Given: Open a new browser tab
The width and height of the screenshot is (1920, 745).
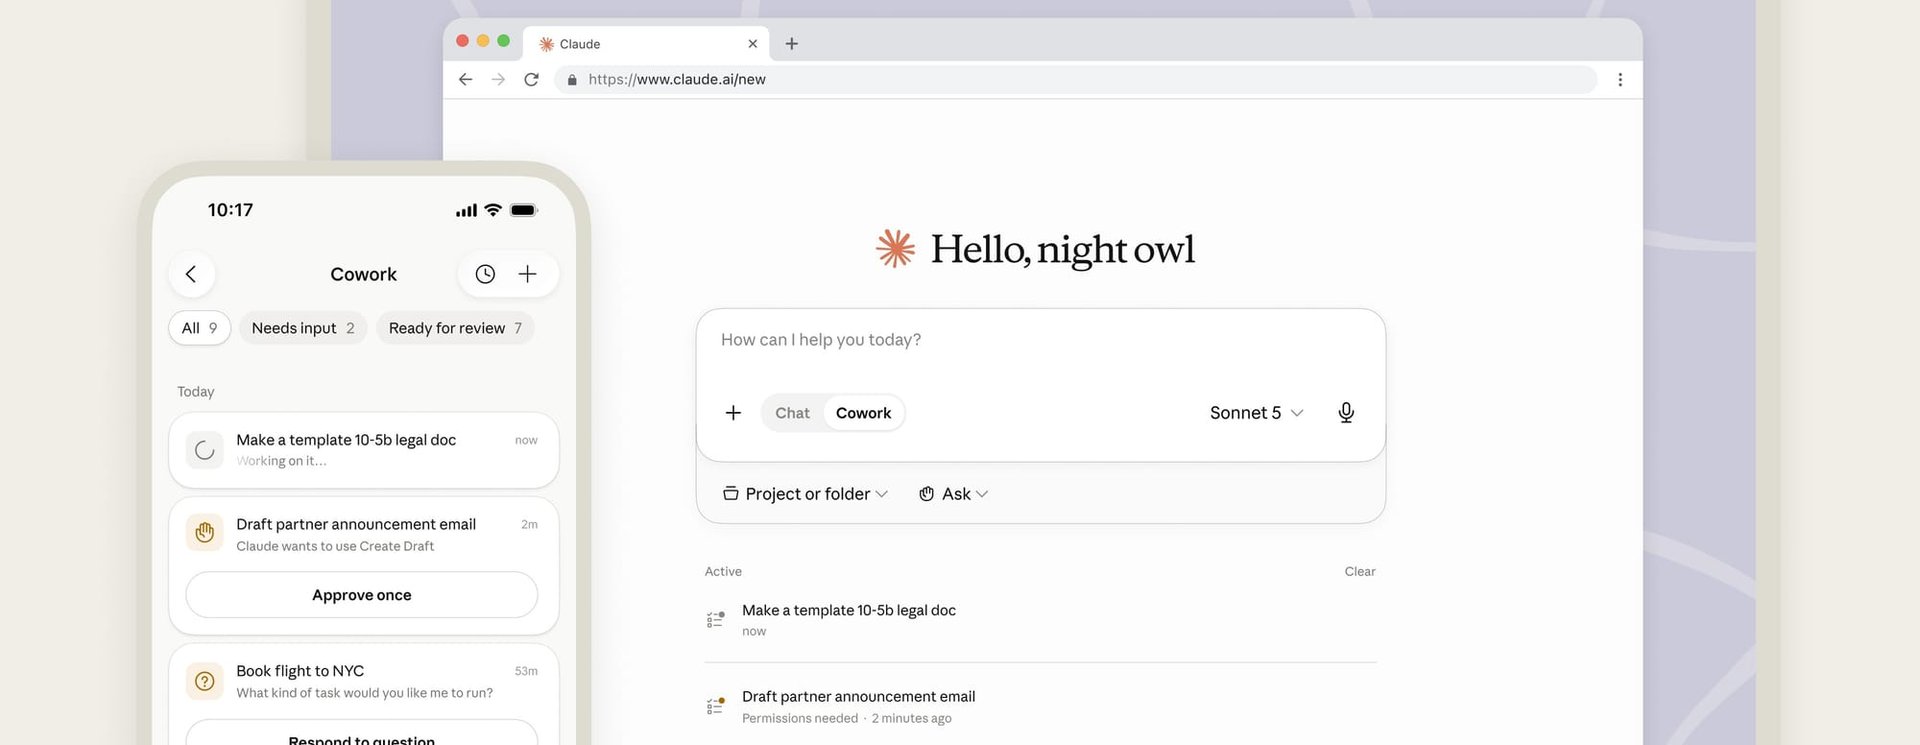Looking at the screenshot, I should (x=791, y=43).
